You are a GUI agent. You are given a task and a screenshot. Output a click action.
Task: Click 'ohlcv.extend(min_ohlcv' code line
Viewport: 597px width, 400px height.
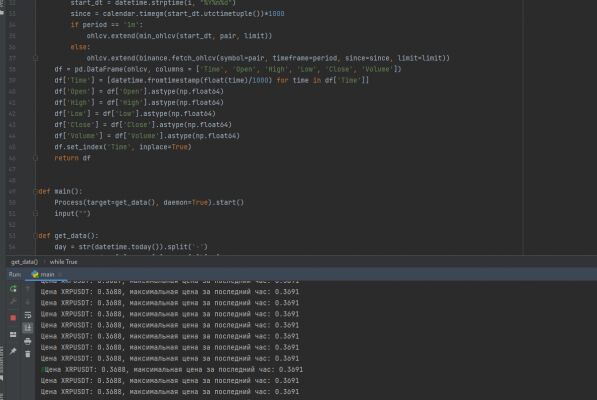click(179, 36)
